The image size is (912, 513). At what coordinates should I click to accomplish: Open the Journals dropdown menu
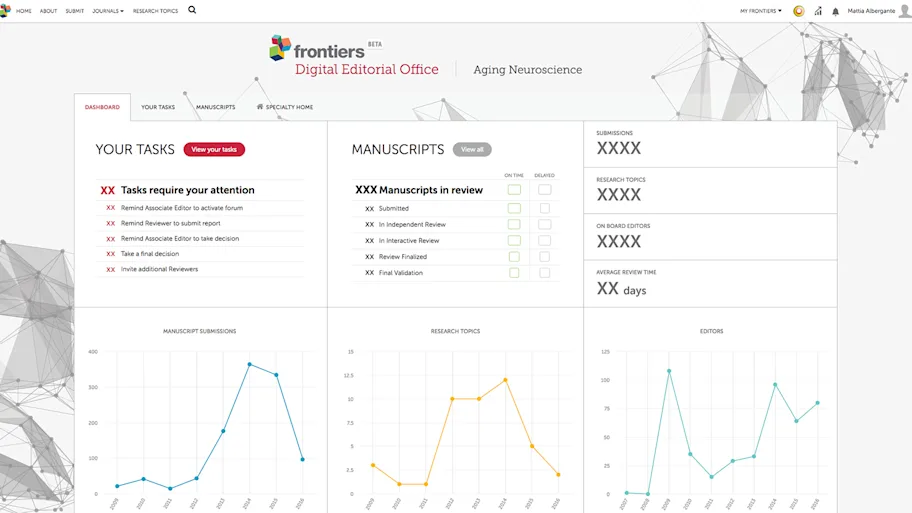point(108,11)
